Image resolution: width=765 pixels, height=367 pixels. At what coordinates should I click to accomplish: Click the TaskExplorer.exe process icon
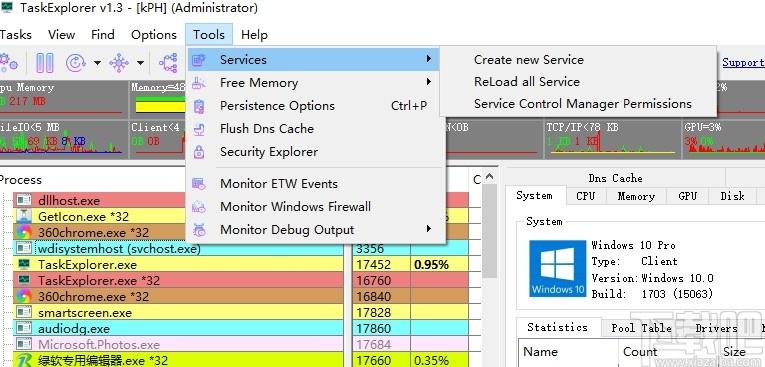click(x=23, y=265)
